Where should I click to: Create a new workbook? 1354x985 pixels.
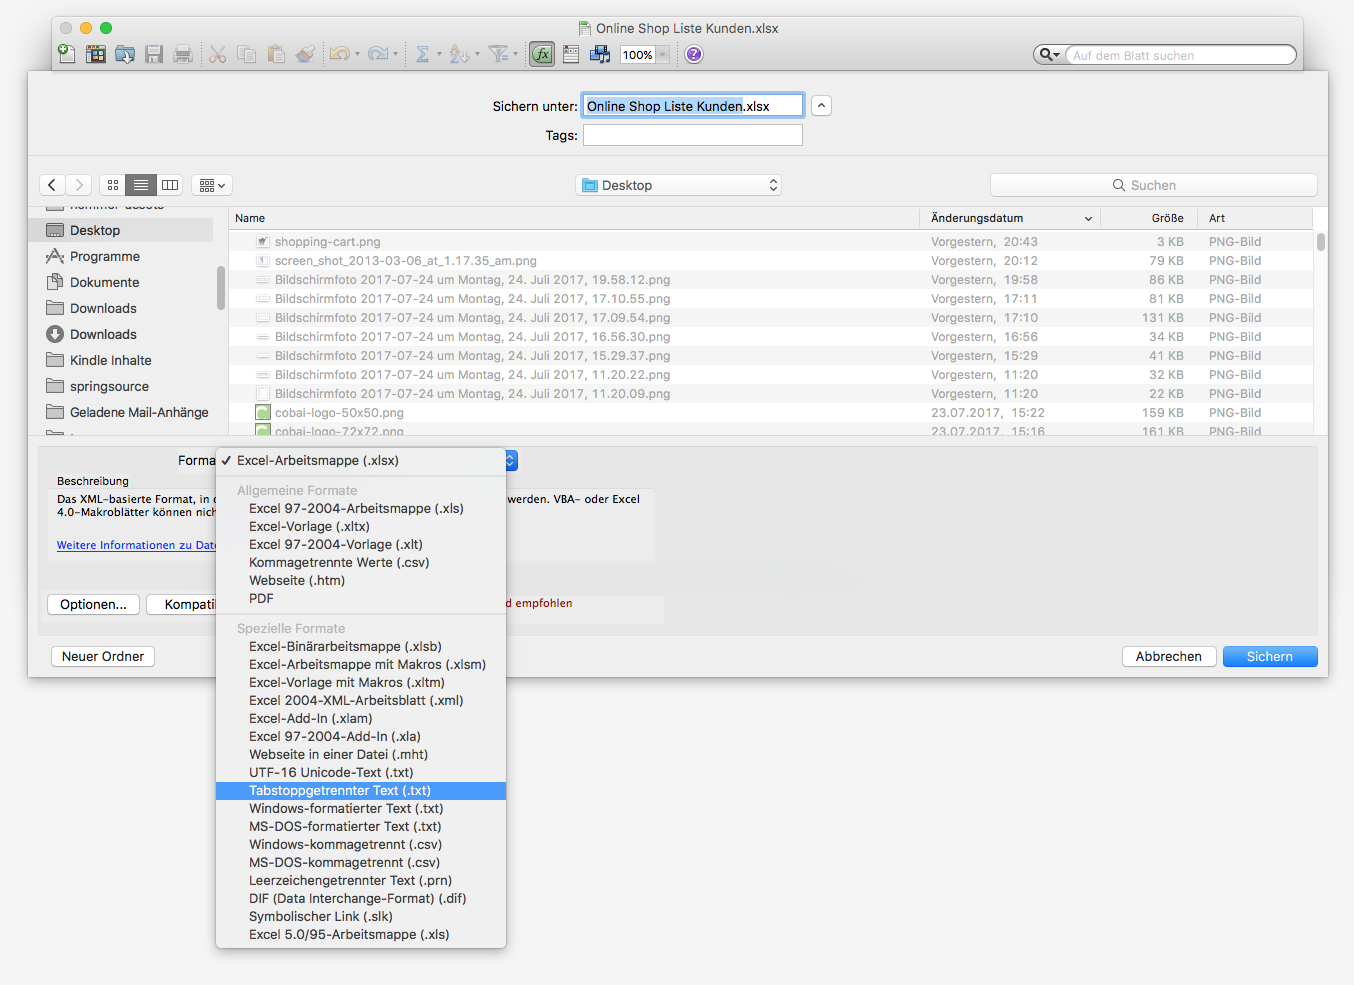pos(66,54)
